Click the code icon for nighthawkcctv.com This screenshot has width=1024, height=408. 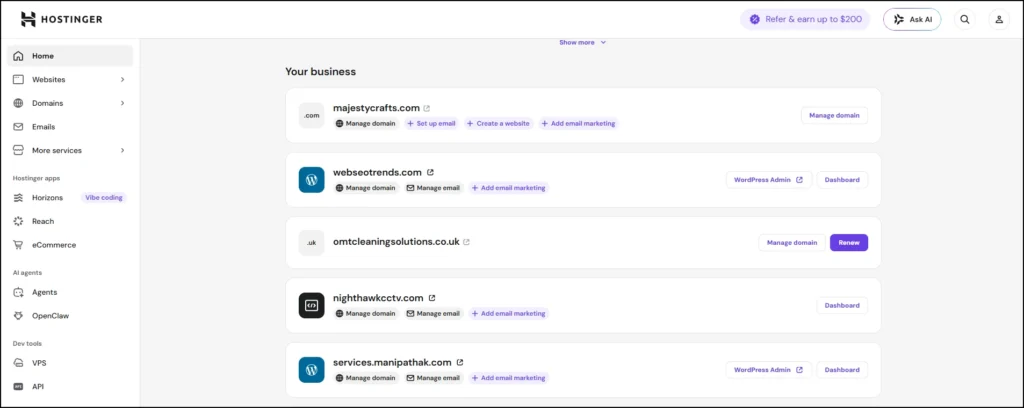312,305
